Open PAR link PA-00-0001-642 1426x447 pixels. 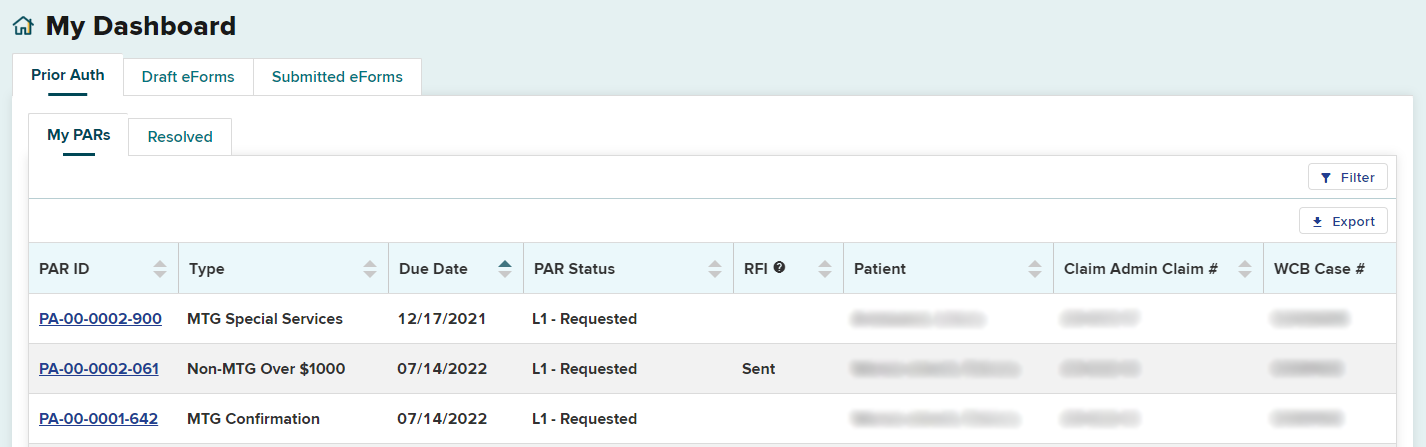coord(98,419)
